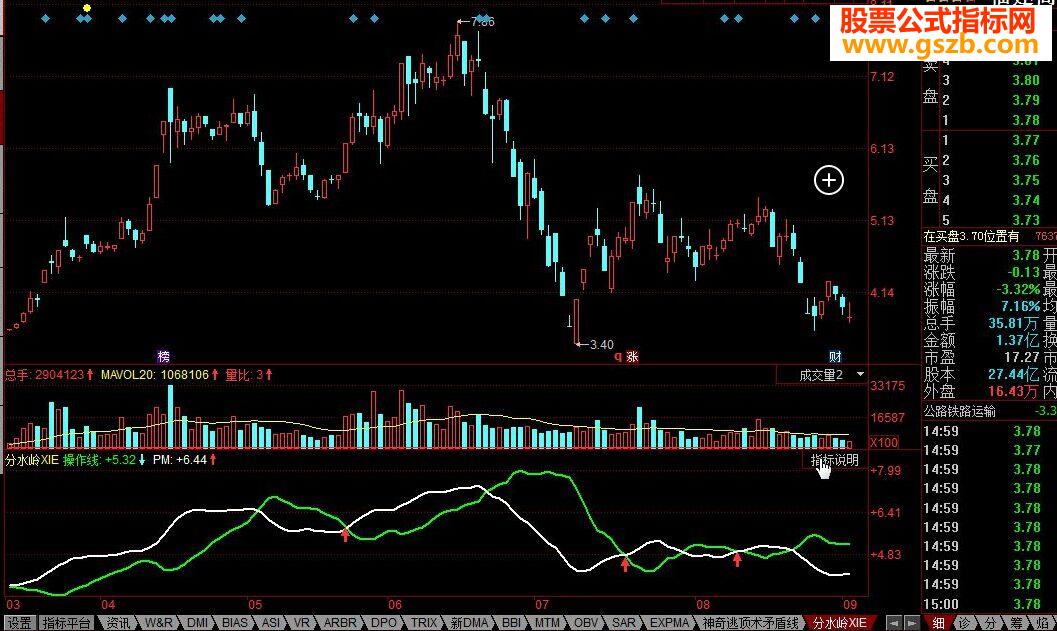1057x631 pixels.
Task: Click the yellow dot marker at the chart top
Action: [87, 8]
